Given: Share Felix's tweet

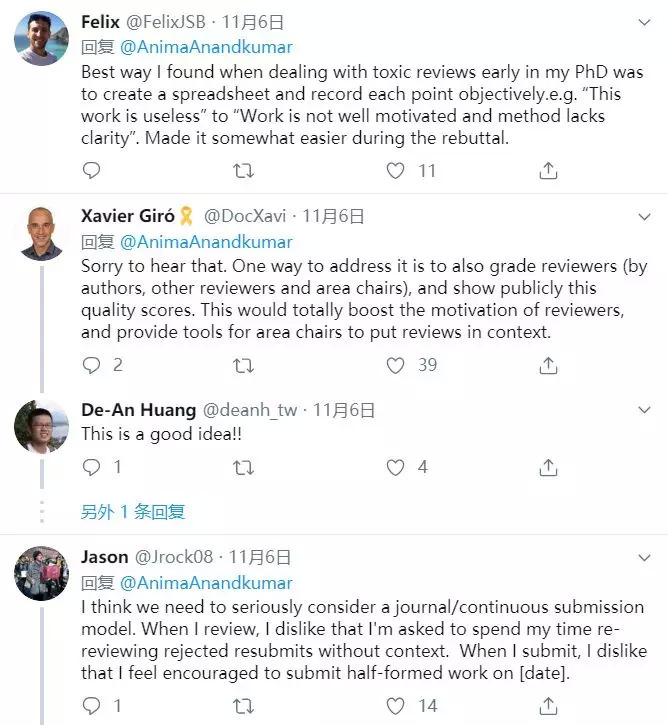Looking at the screenshot, I should (548, 171).
